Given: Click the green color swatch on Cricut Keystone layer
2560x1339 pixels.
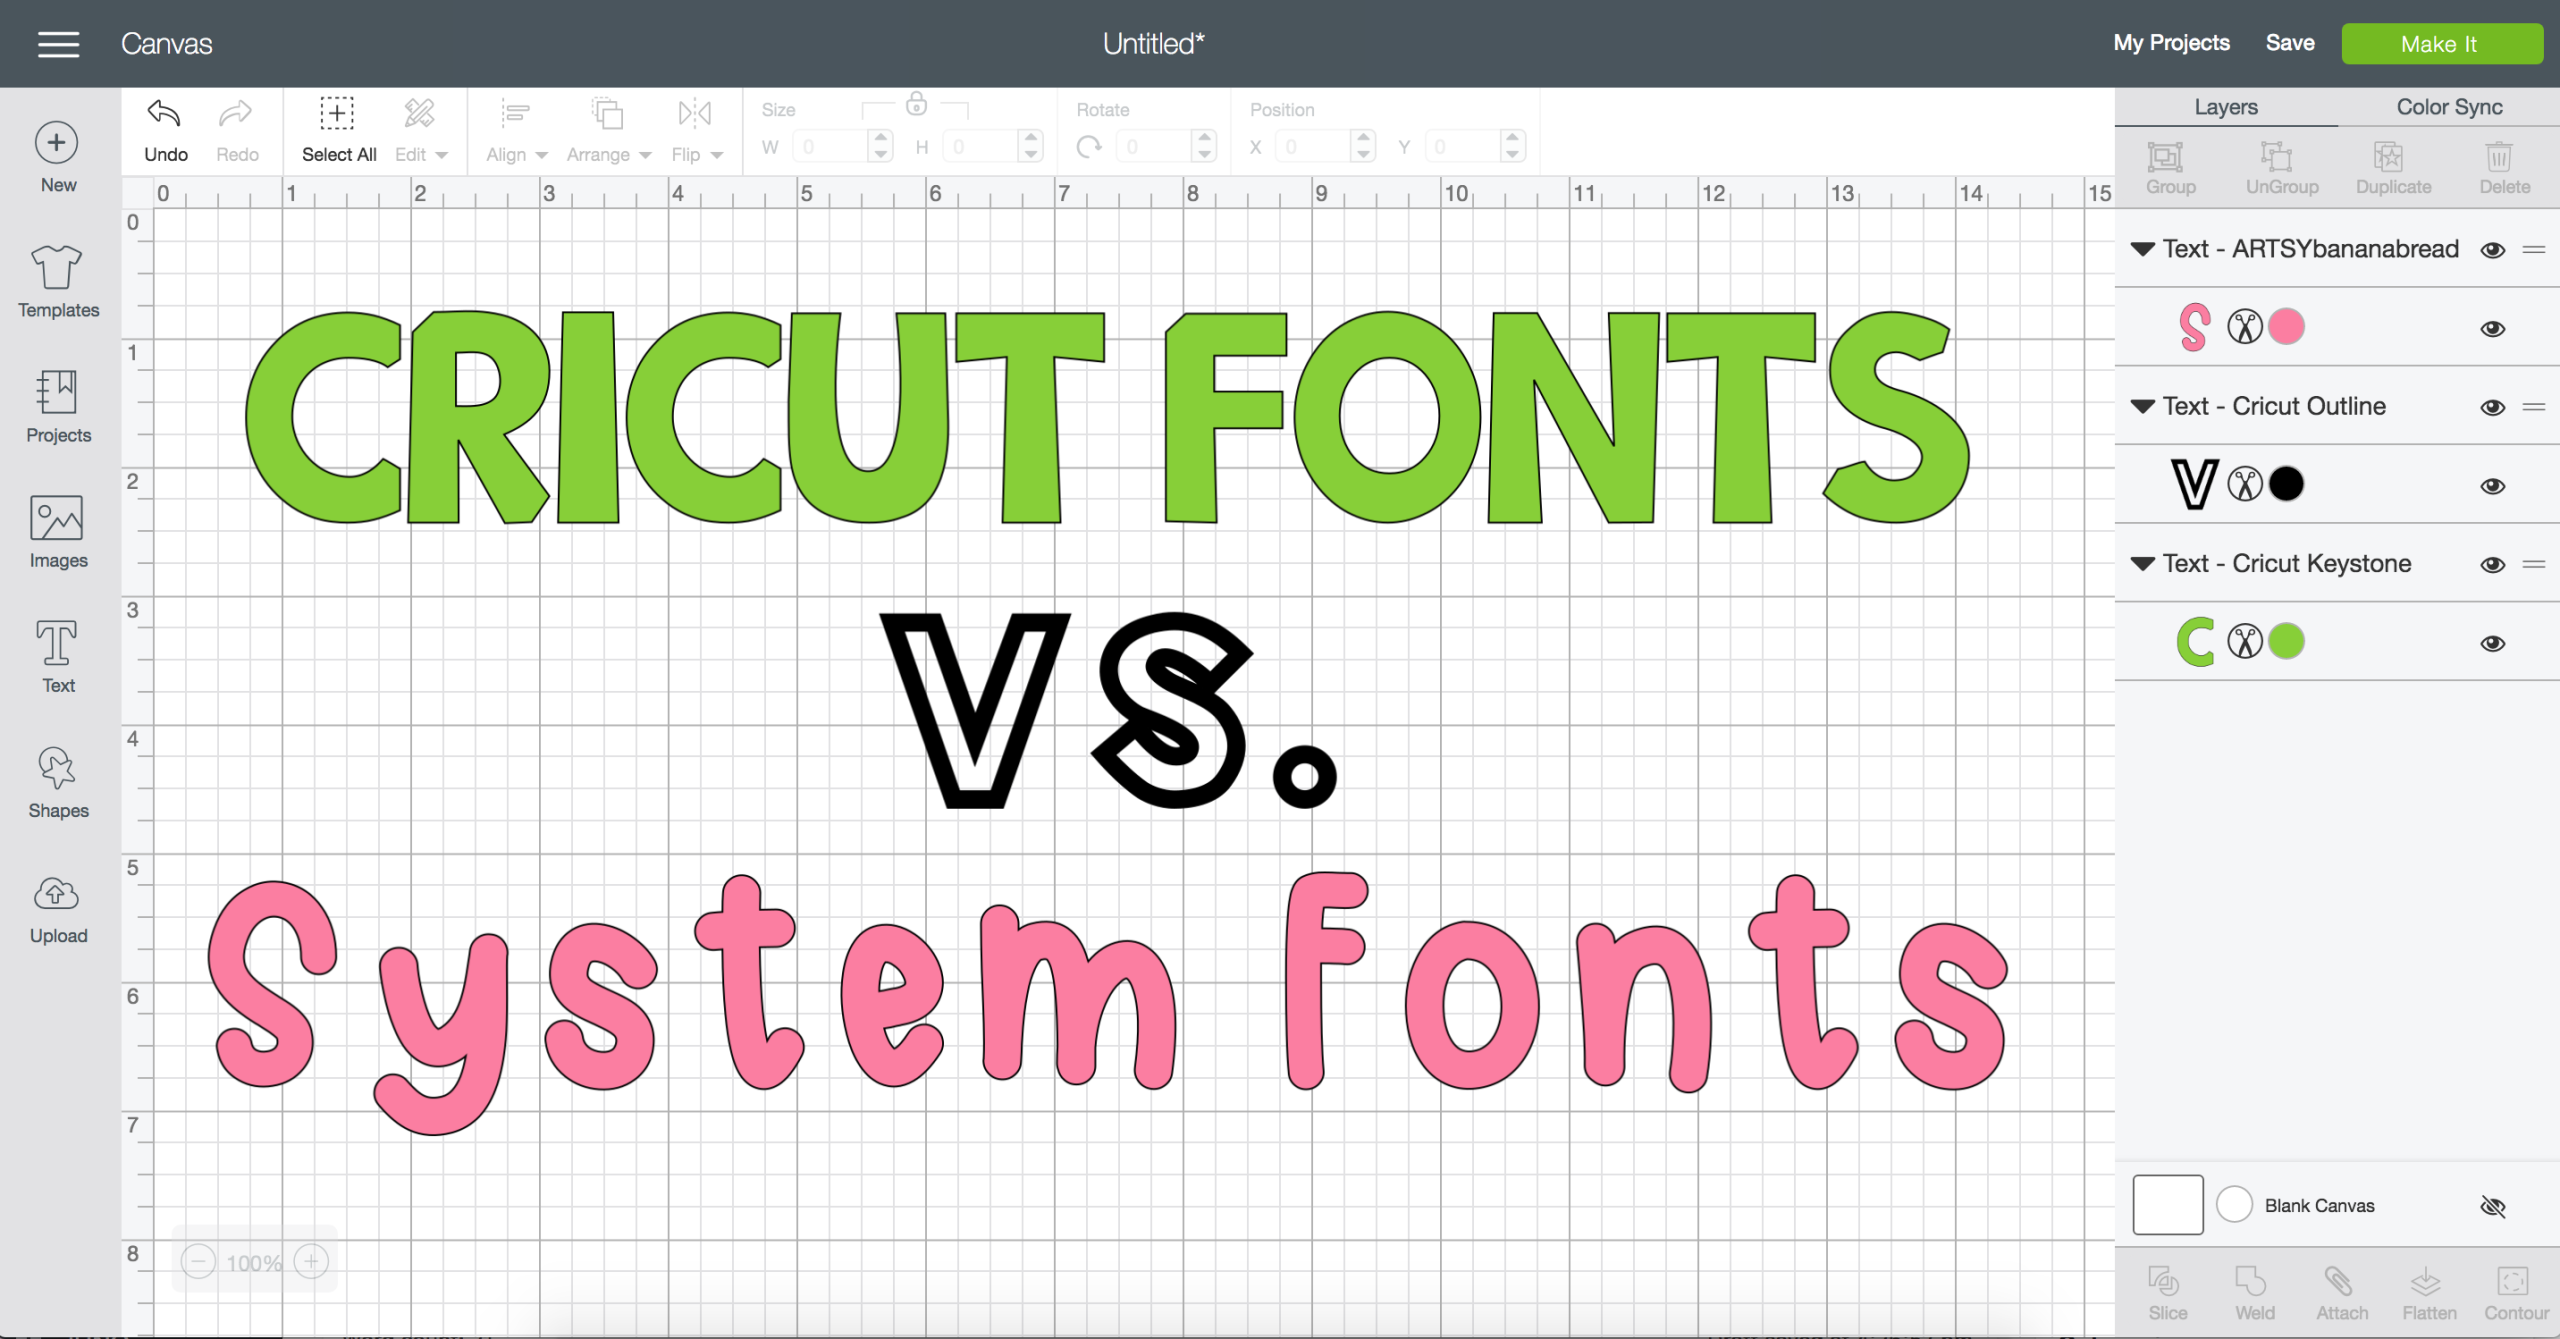Looking at the screenshot, I should [2286, 640].
